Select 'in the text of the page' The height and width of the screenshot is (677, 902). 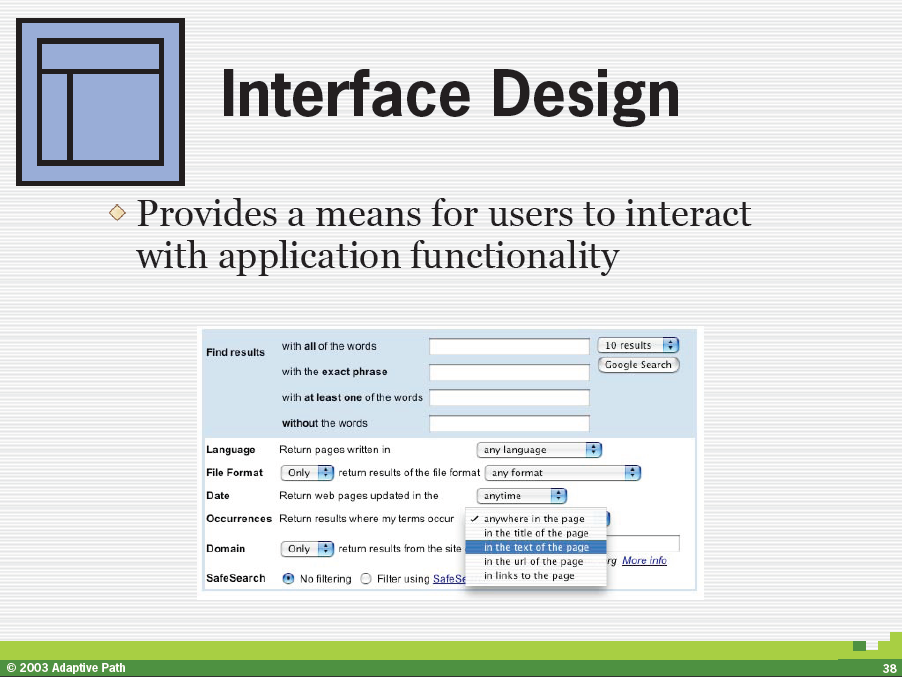click(536, 547)
